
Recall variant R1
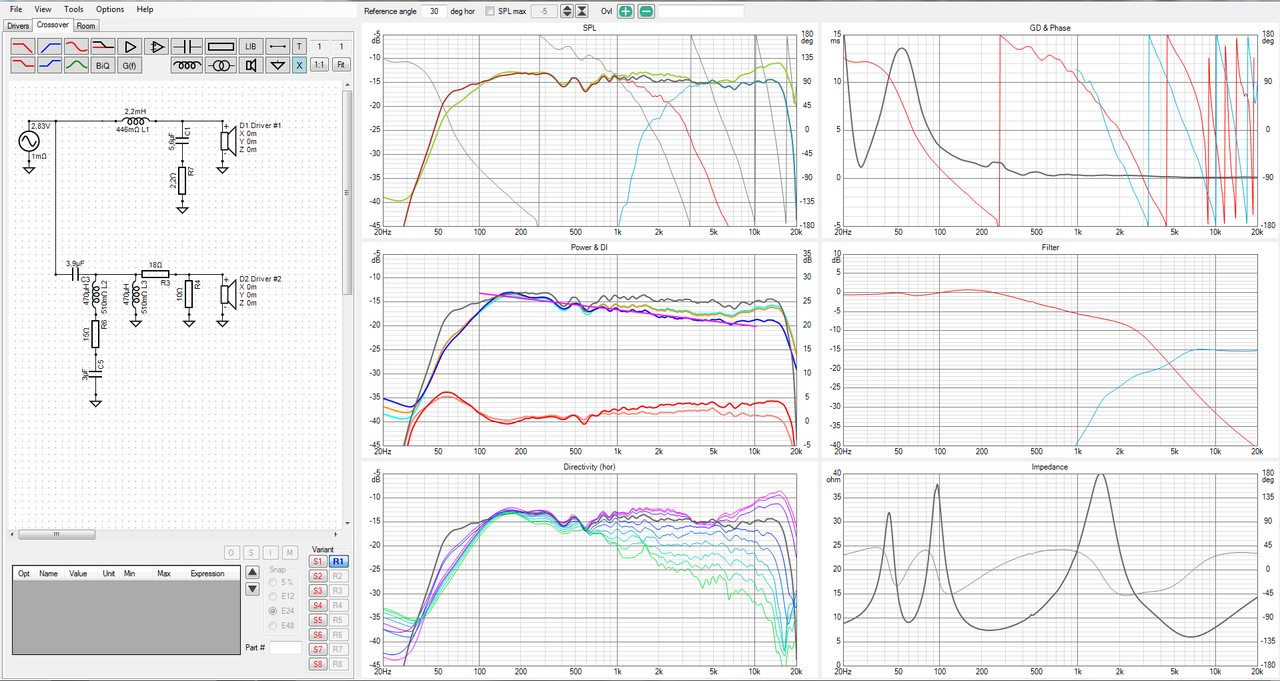[x=339, y=561]
